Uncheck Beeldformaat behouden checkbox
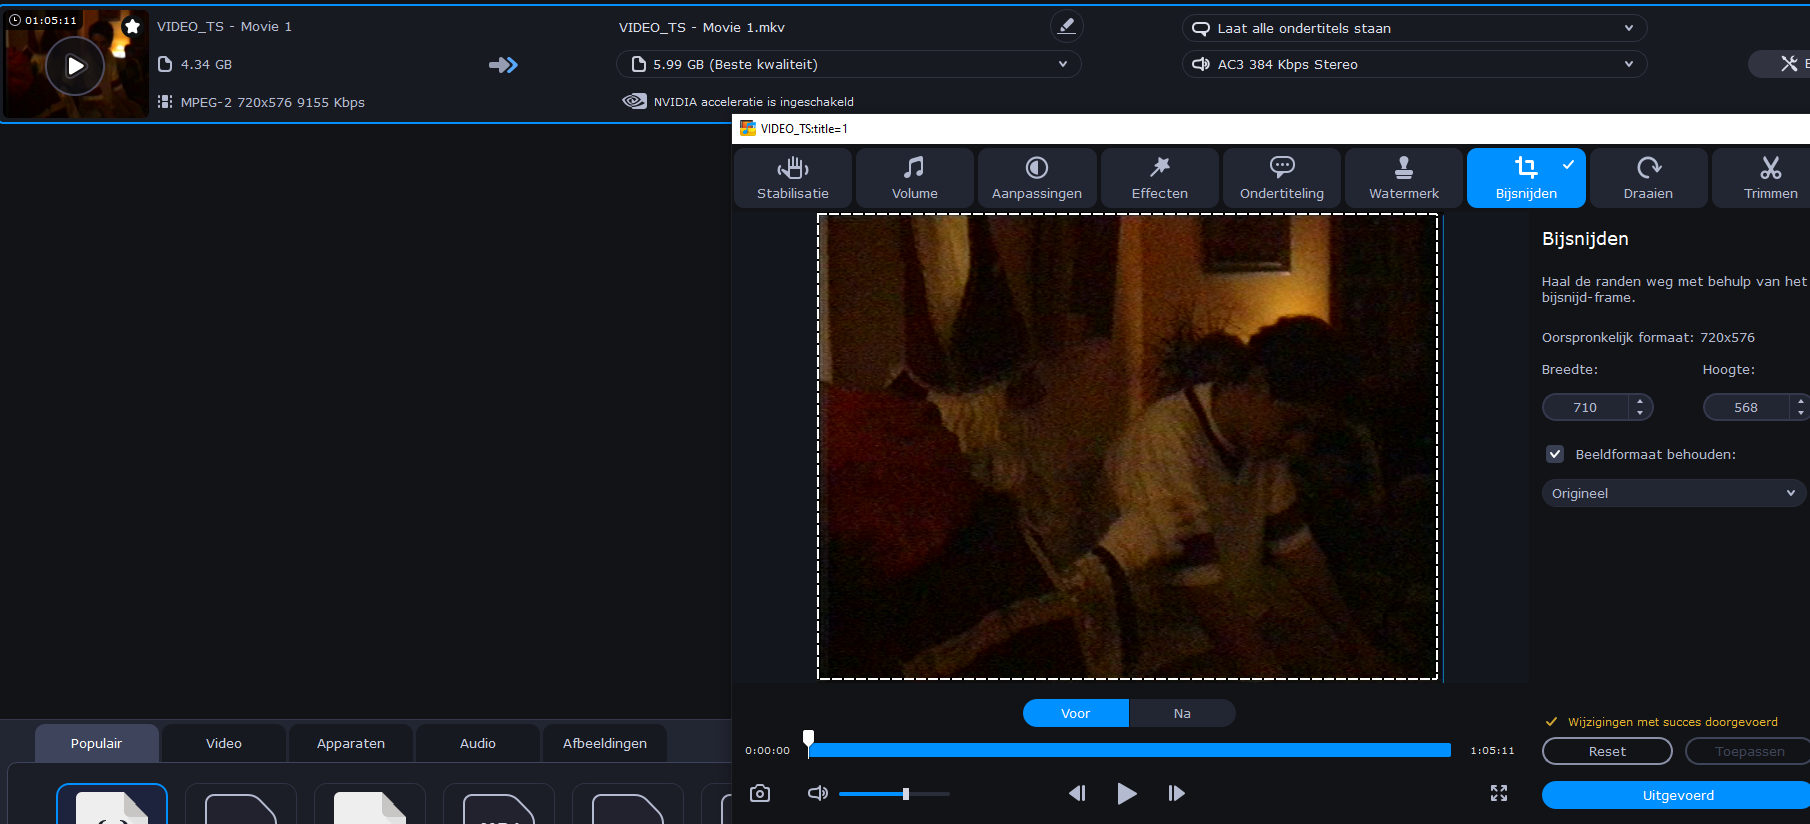Screen dimensions: 1810x824 coord(1555,454)
